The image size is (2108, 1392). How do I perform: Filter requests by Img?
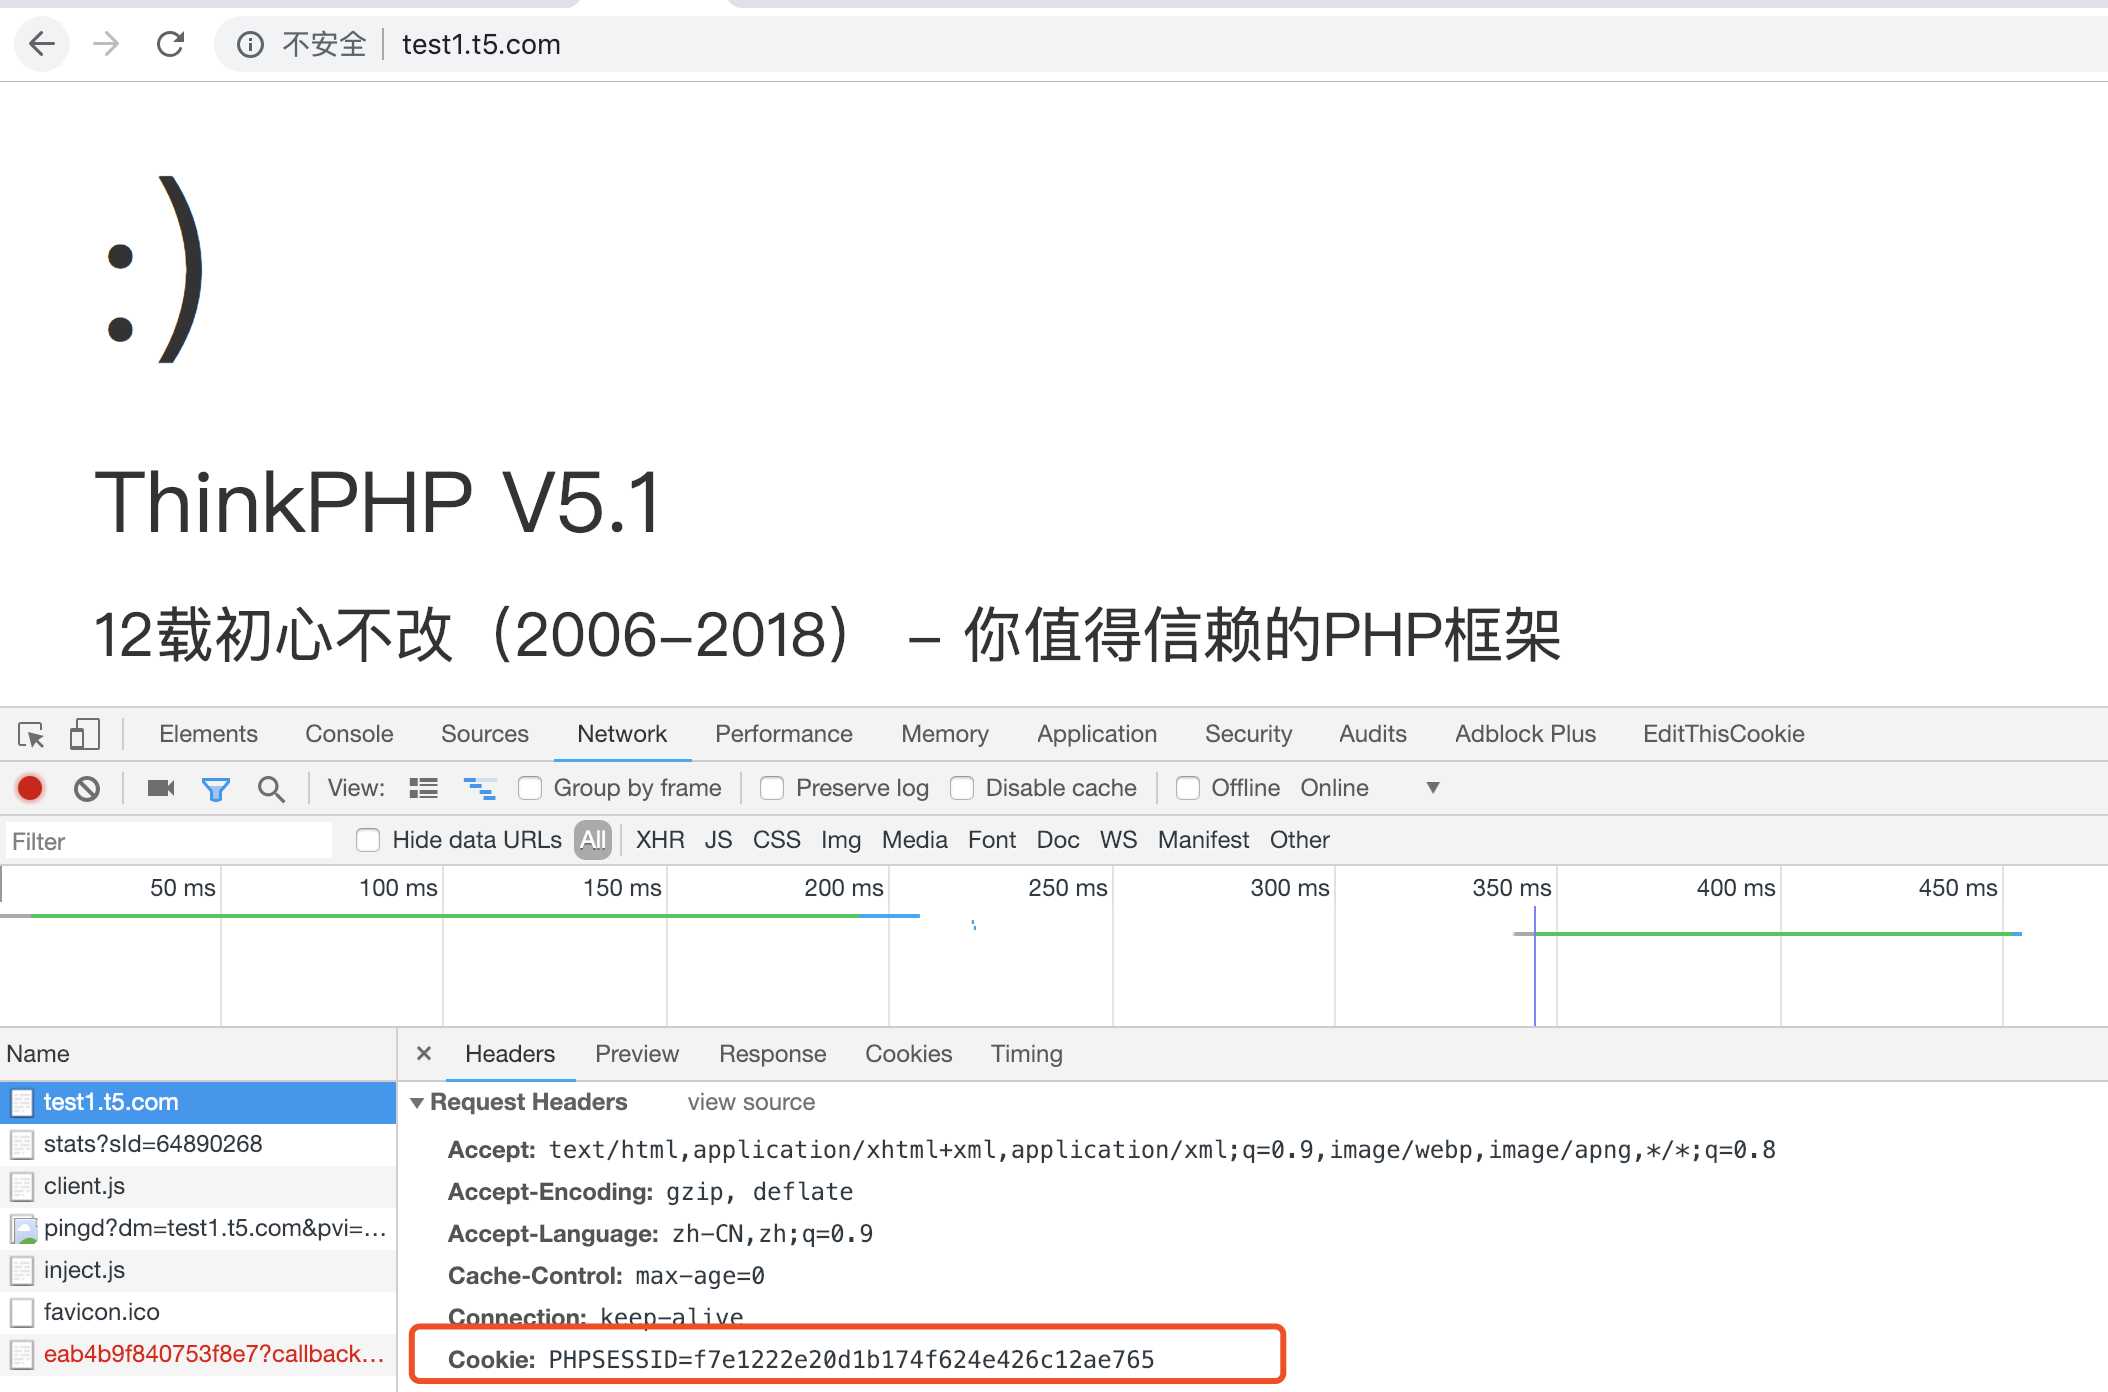coord(841,840)
